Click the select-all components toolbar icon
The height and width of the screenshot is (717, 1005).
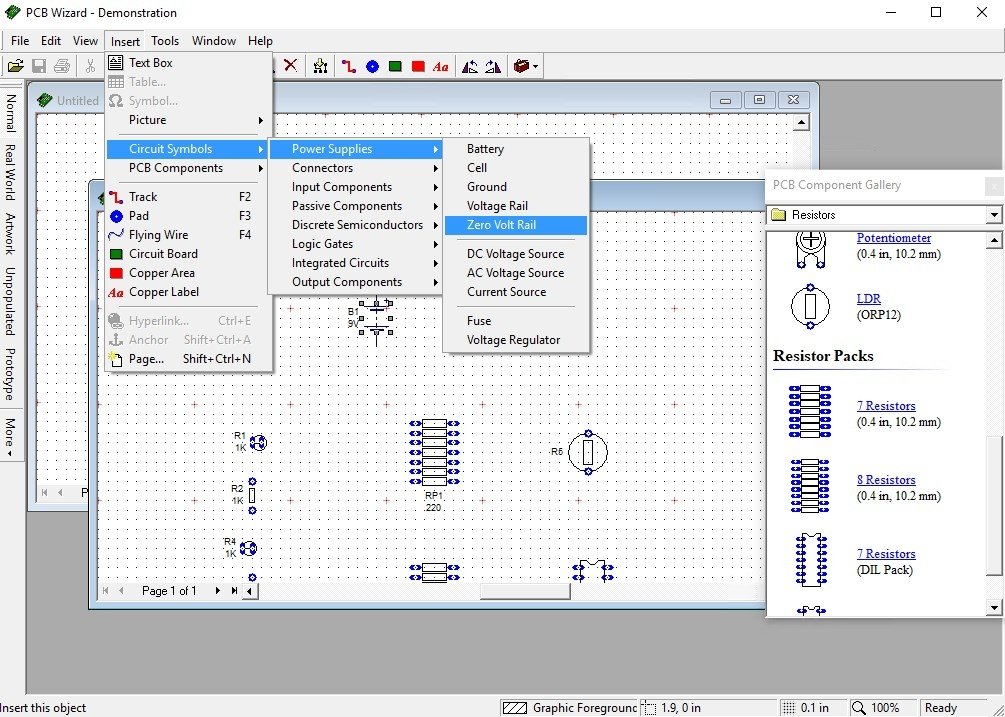(320, 66)
